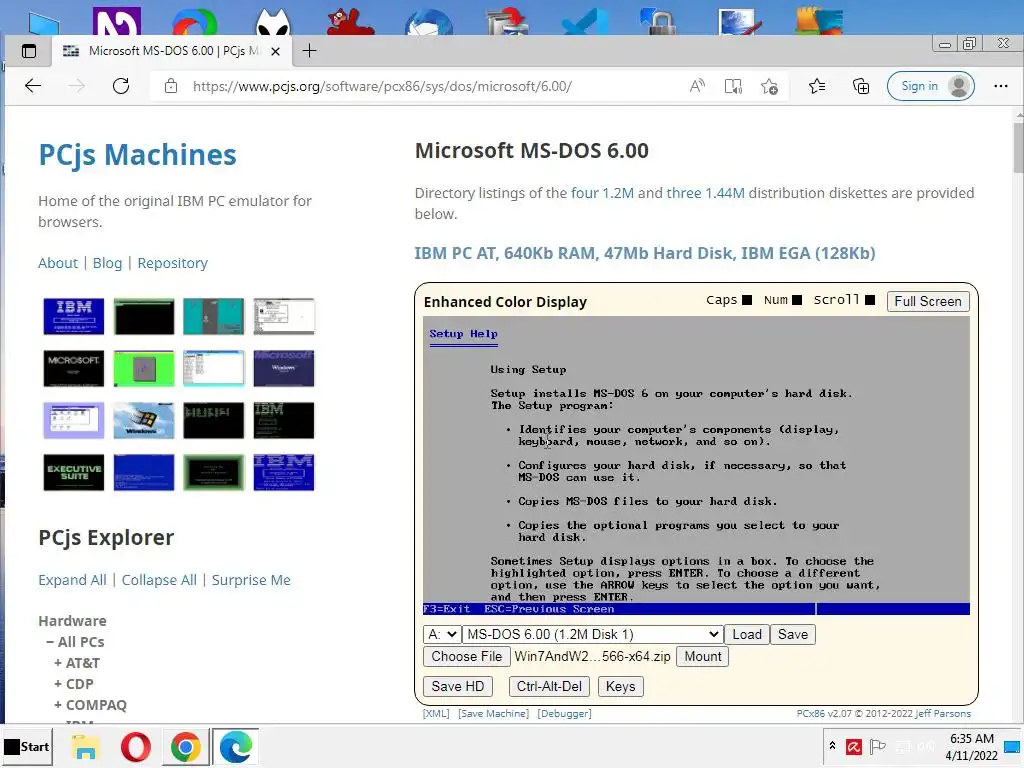
Task: View site information lock icon
Action: (x=170, y=86)
